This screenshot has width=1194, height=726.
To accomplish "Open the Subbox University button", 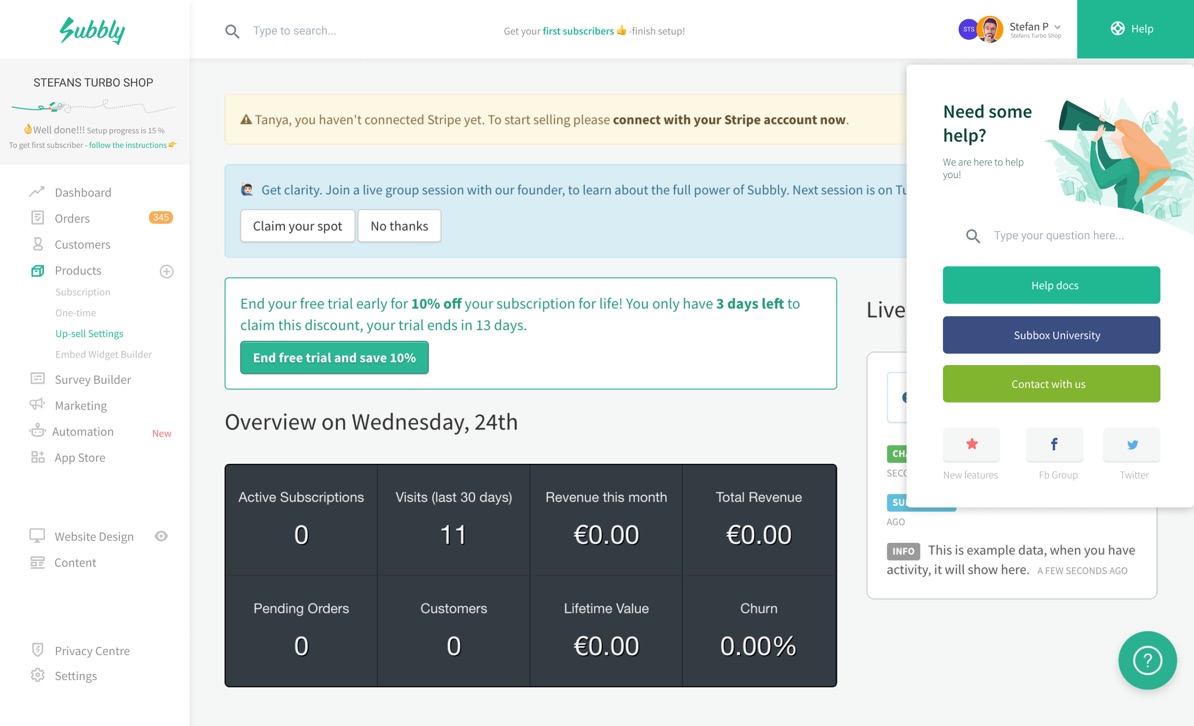I will pyautogui.click(x=1051, y=335).
